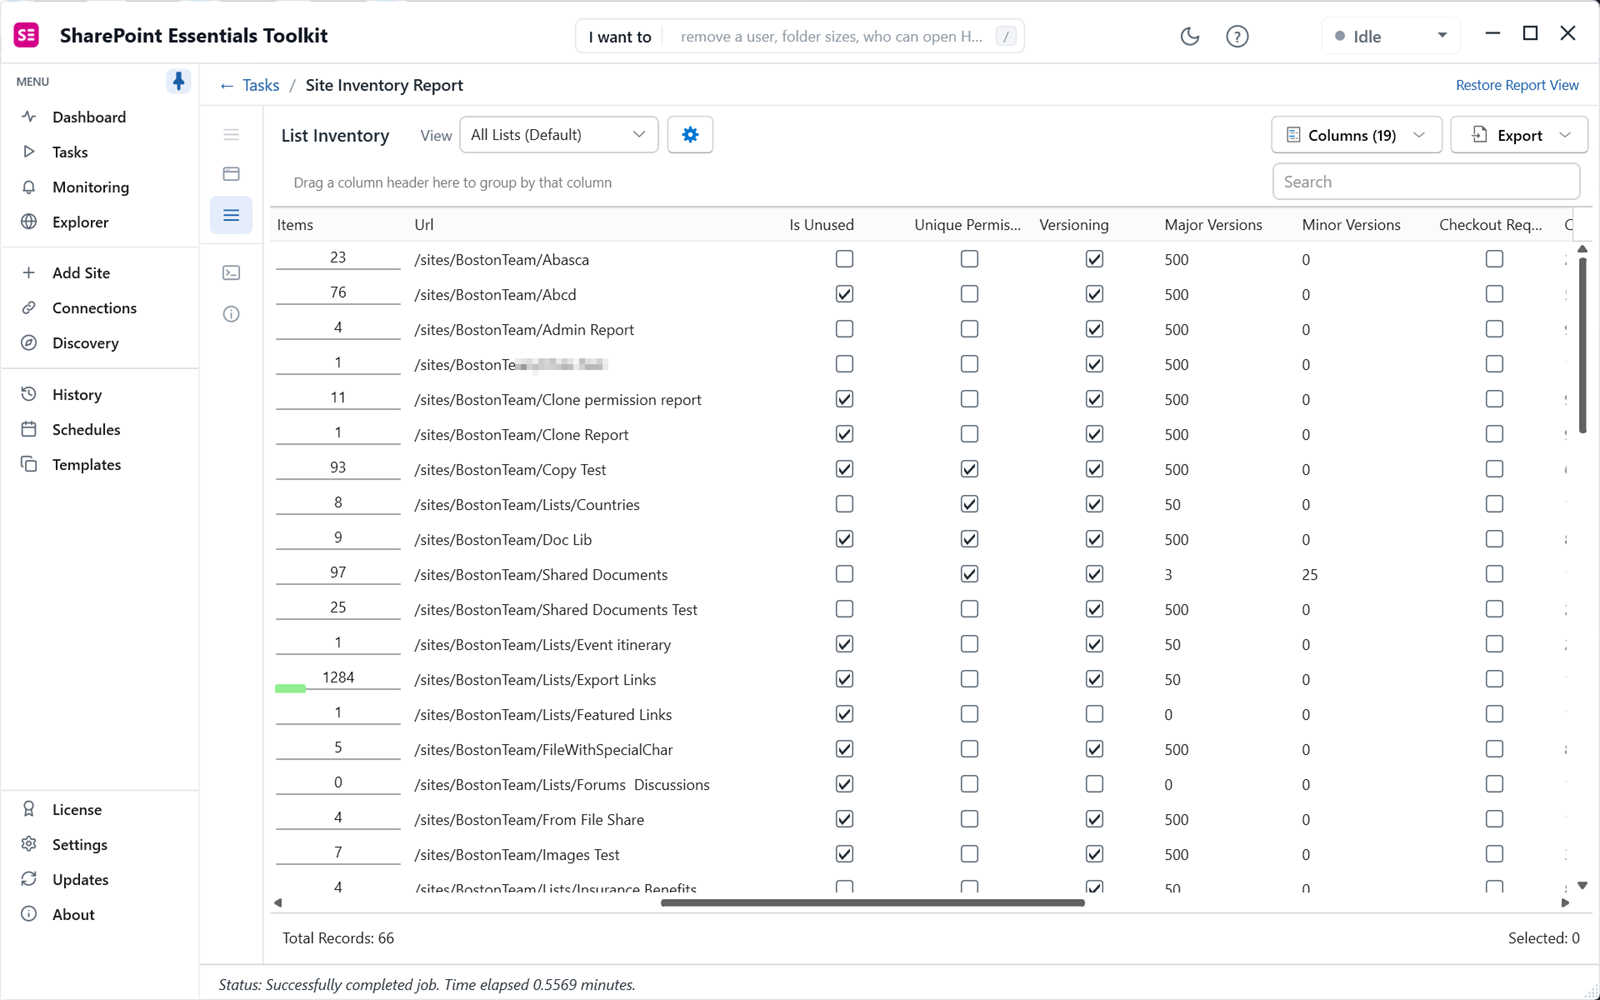Sort by the Url column header
Image resolution: width=1600 pixels, height=1000 pixels.
point(424,225)
